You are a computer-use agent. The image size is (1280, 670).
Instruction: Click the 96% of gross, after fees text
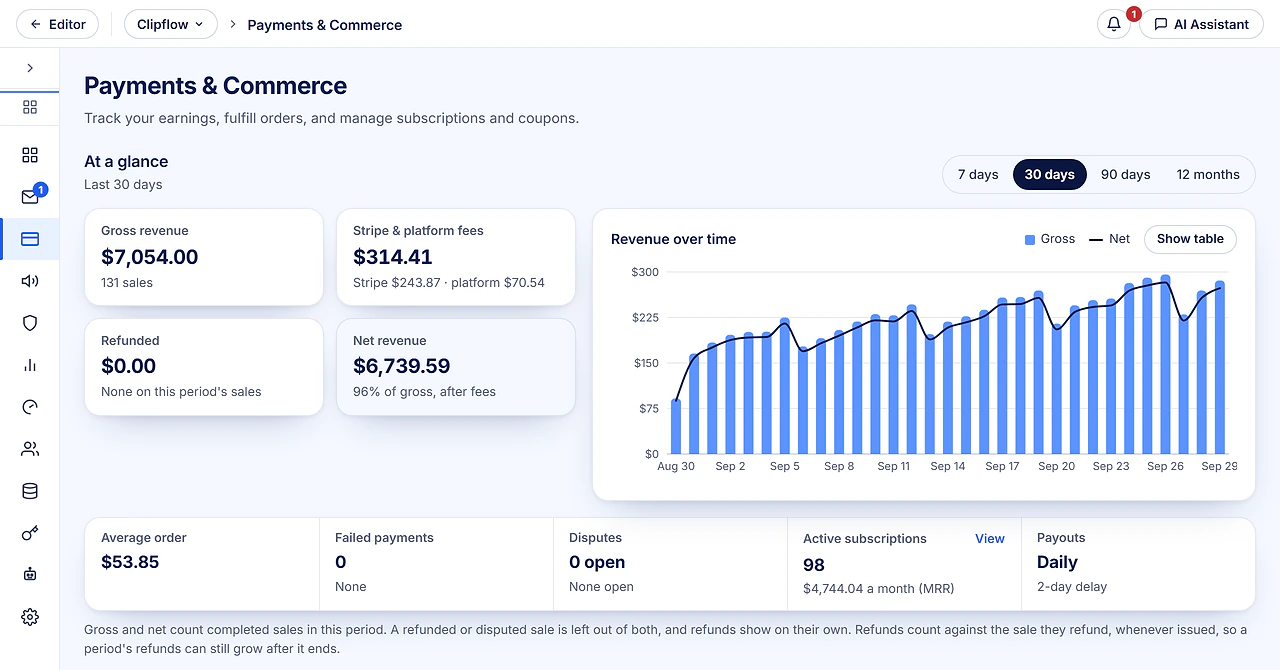pyautogui.click(x=424, y=392)
